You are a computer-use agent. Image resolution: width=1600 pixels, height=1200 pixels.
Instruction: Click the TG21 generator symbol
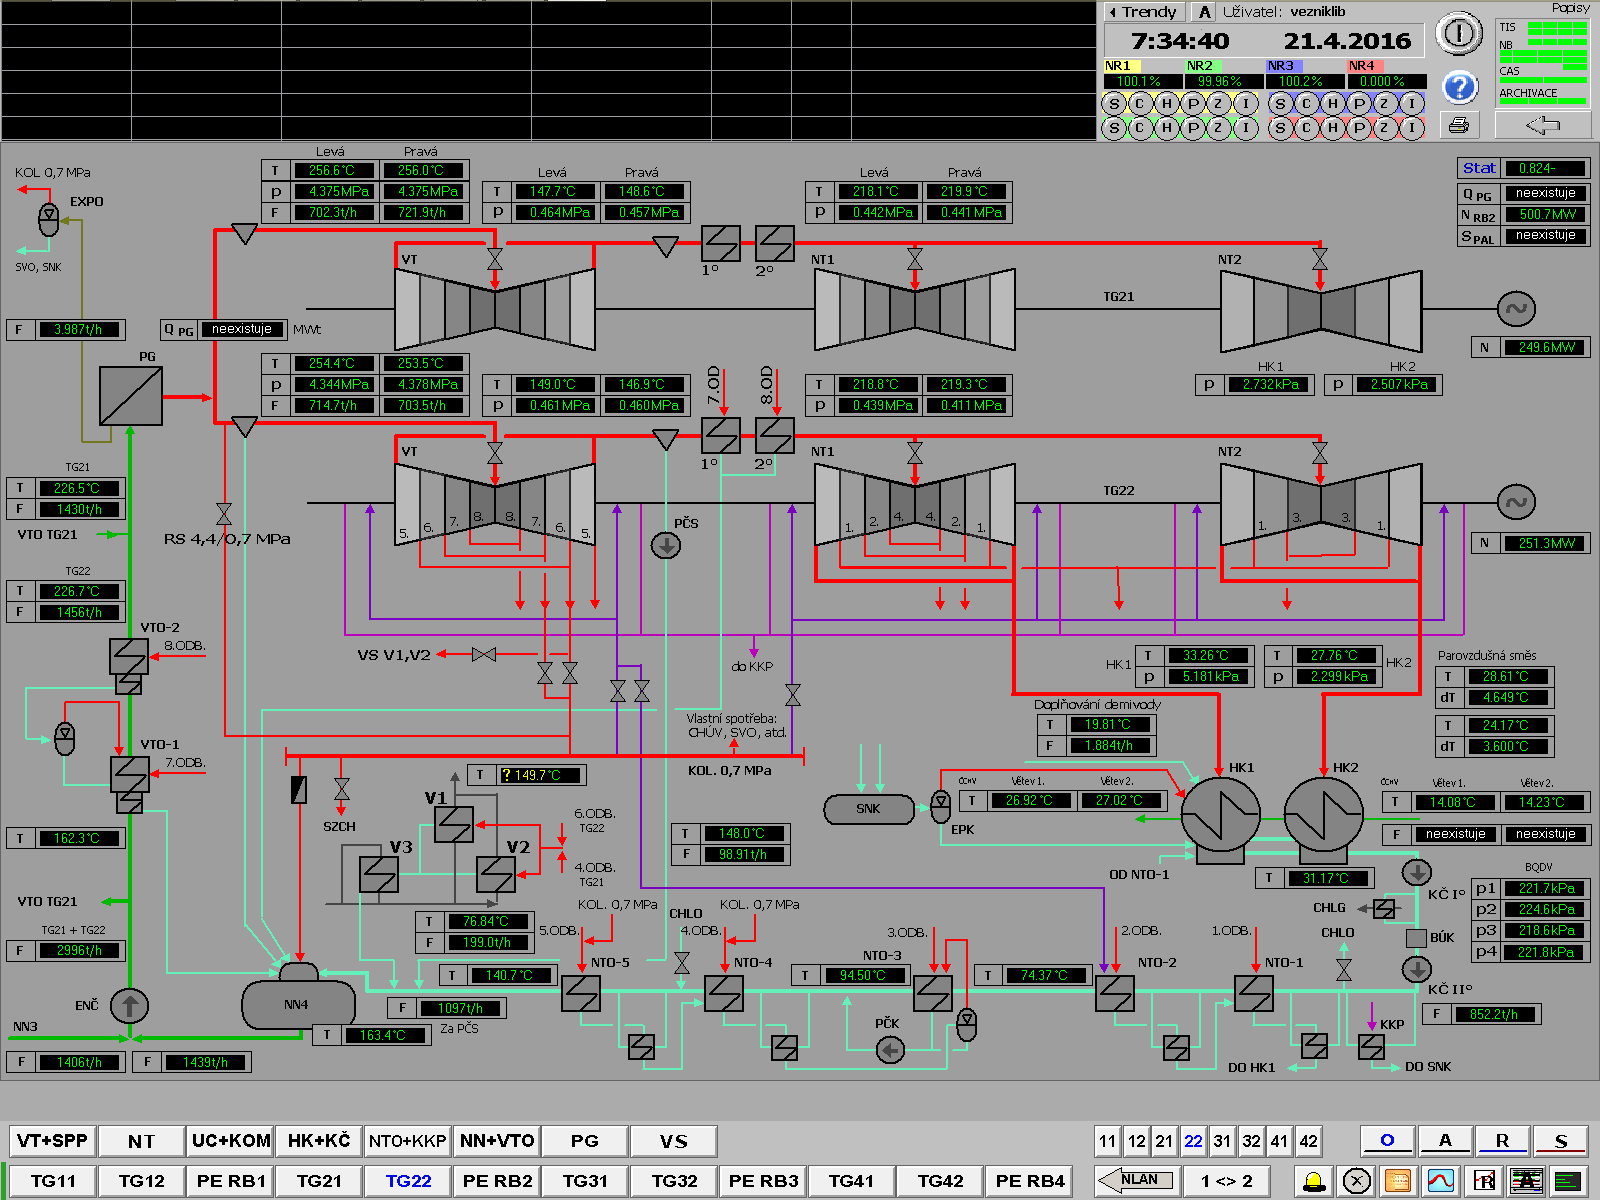[x=1516, y=309]
